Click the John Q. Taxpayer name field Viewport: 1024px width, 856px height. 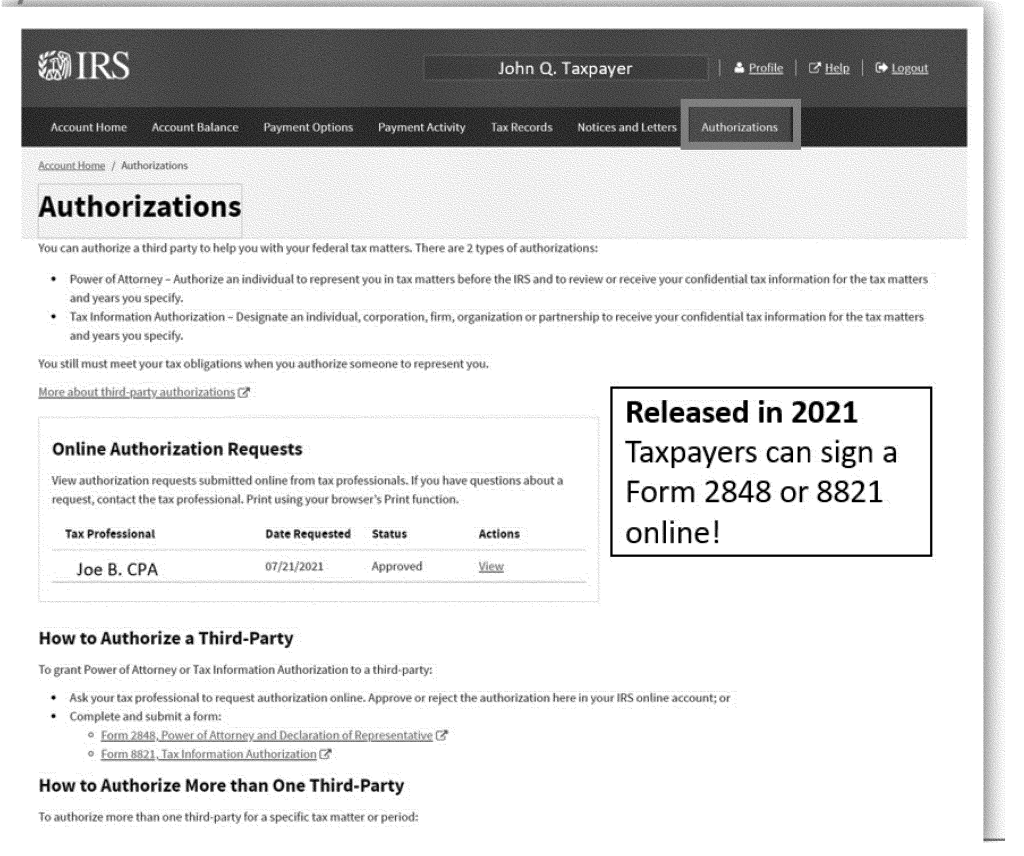coord(566,68)
